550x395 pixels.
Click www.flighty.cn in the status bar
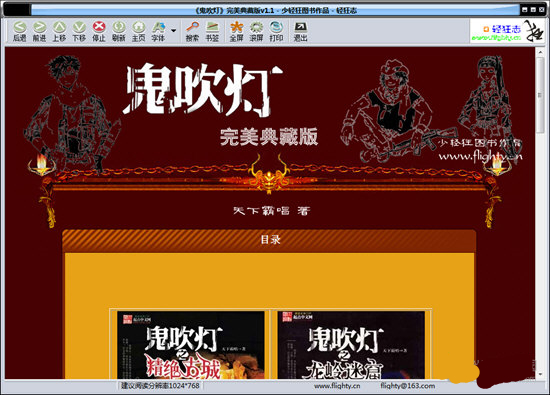[337, 386]
